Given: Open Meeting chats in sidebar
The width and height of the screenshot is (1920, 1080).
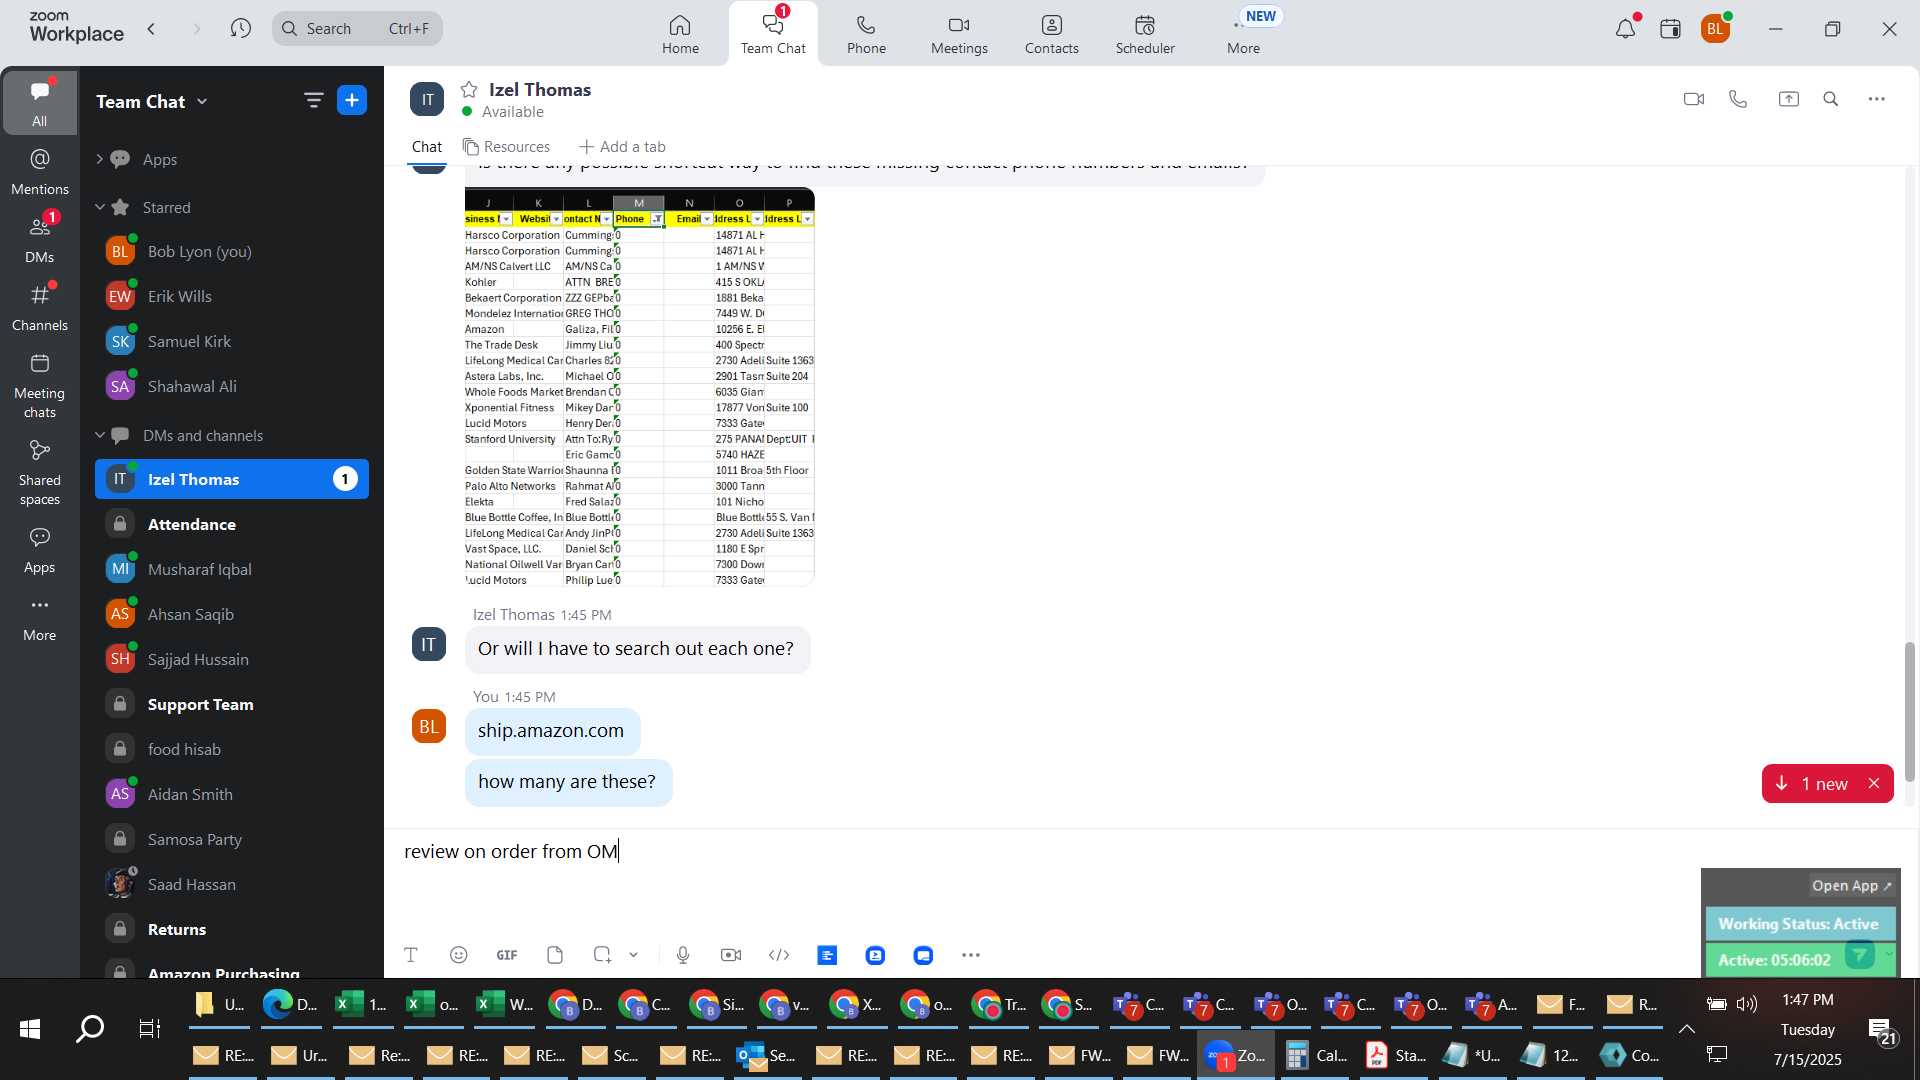Looking at the screenshot, I should click(x=39, y=385).
